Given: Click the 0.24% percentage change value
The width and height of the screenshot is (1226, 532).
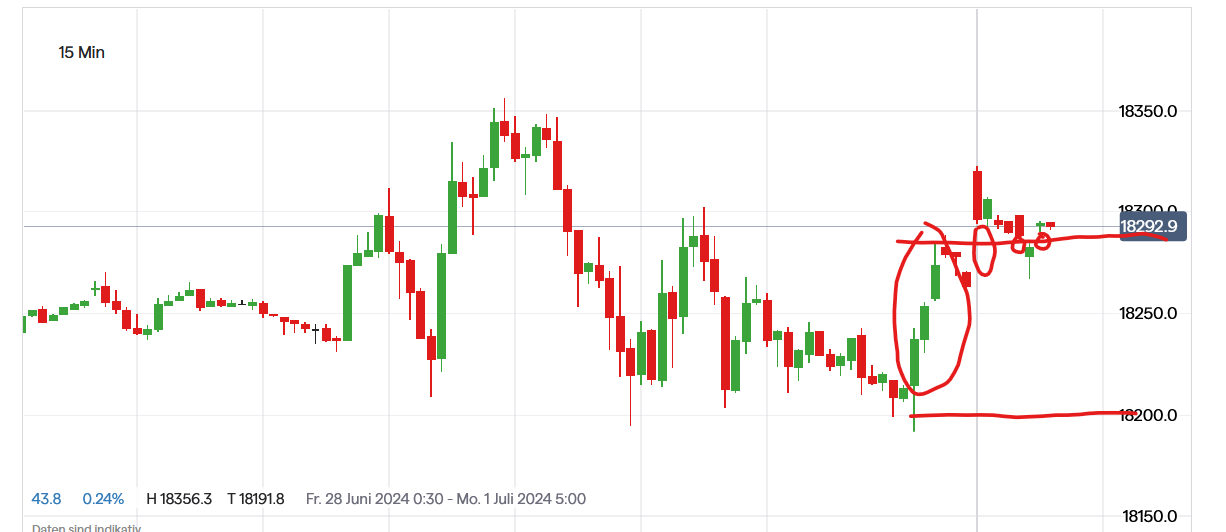Looking at the screenshot, I should click(103, 499).
